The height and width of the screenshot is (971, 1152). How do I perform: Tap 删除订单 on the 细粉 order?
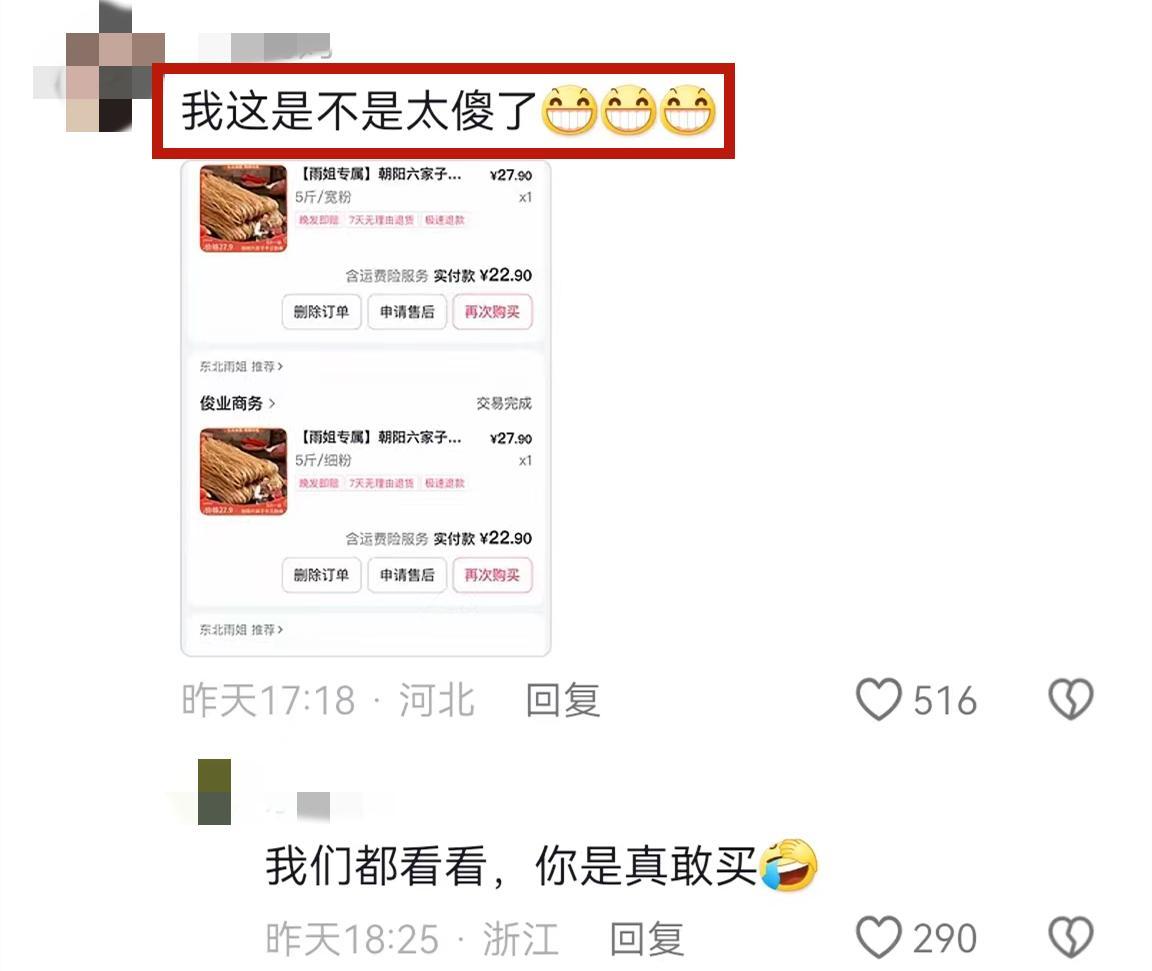coord(321,575)
